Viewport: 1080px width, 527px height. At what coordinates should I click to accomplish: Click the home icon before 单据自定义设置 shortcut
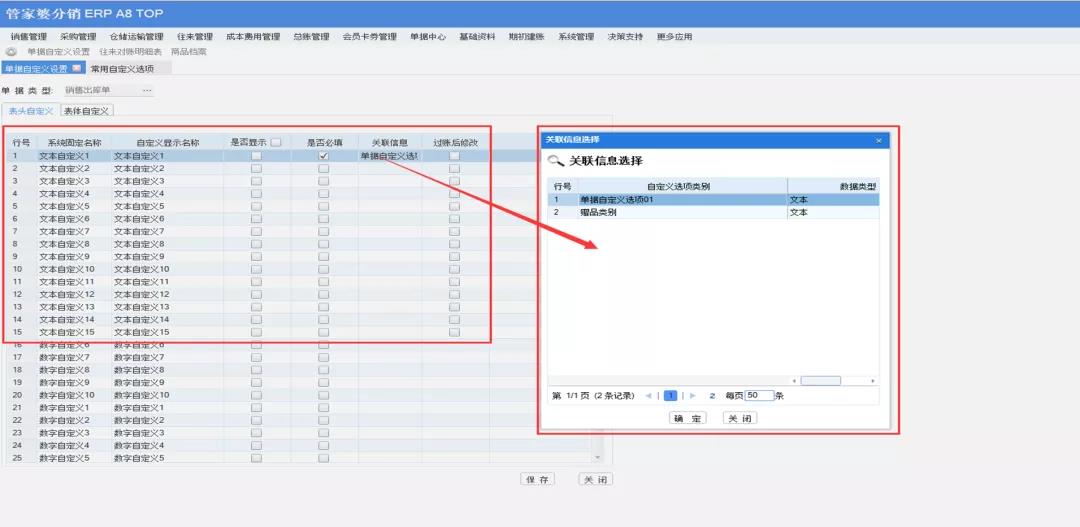[x=12, y=51]
